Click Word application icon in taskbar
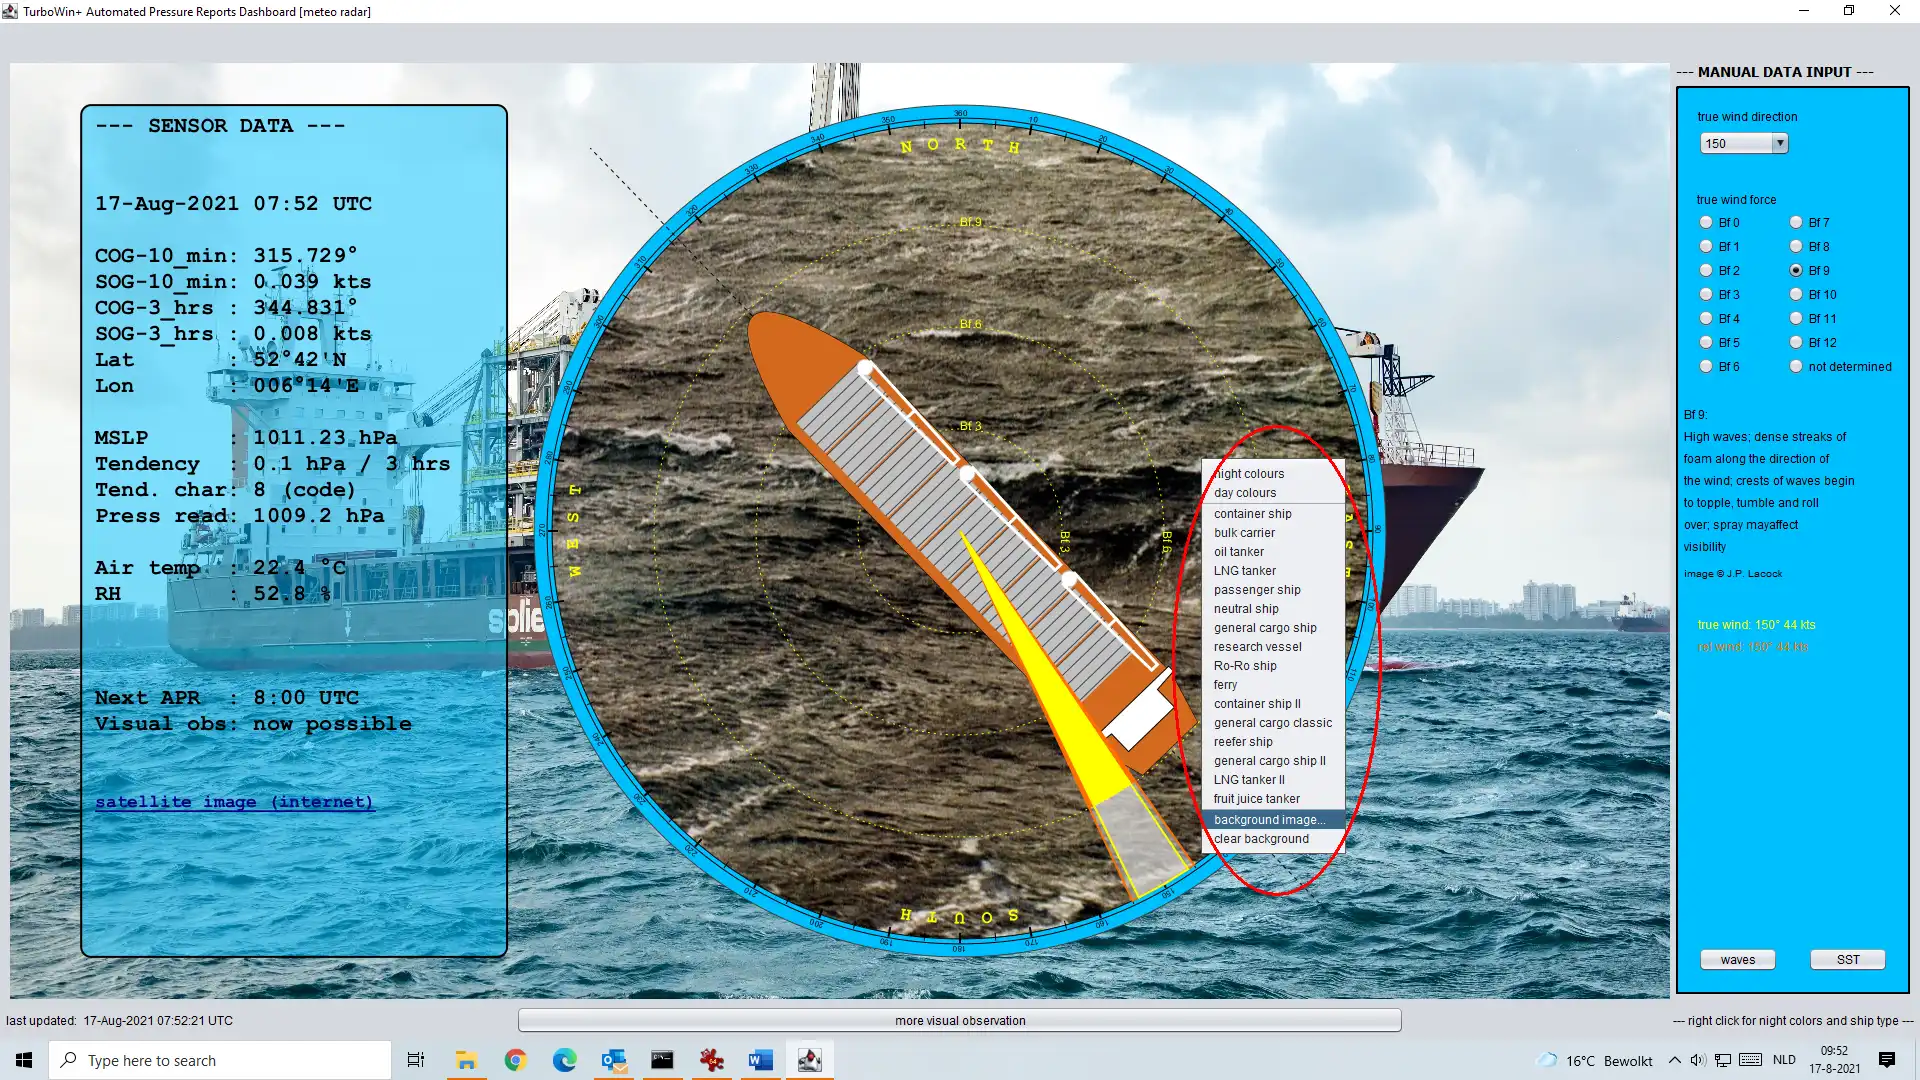Image resolution: width=1920 pixels, height=1080 pixels. 760,1060
